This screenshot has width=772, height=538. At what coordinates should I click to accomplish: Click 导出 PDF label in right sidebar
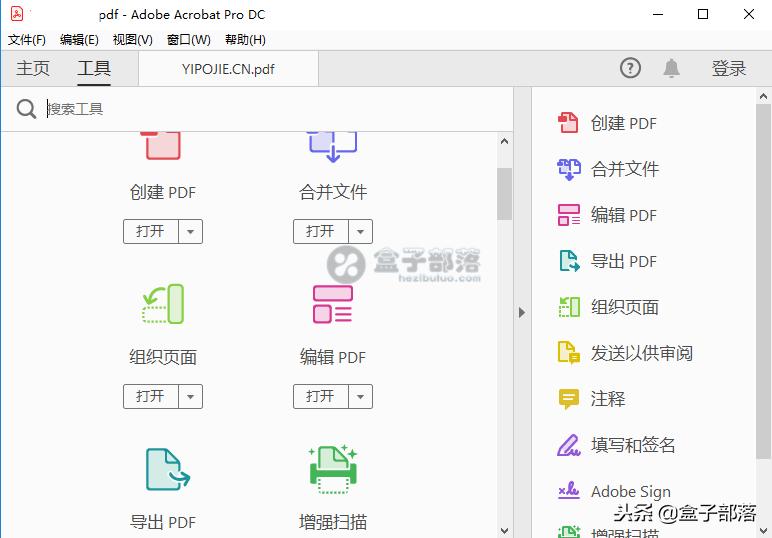[x=624, y=261]
